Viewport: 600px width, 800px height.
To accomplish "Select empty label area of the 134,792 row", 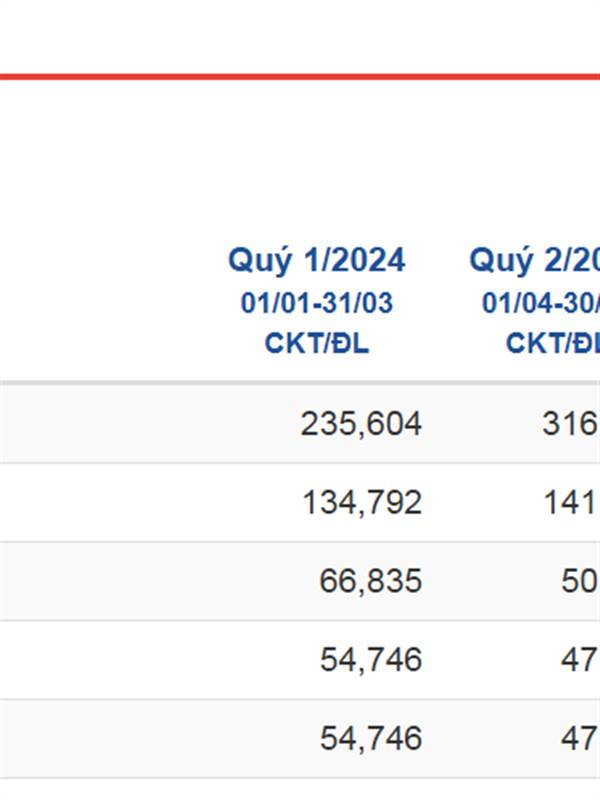I will click(100, 502).
